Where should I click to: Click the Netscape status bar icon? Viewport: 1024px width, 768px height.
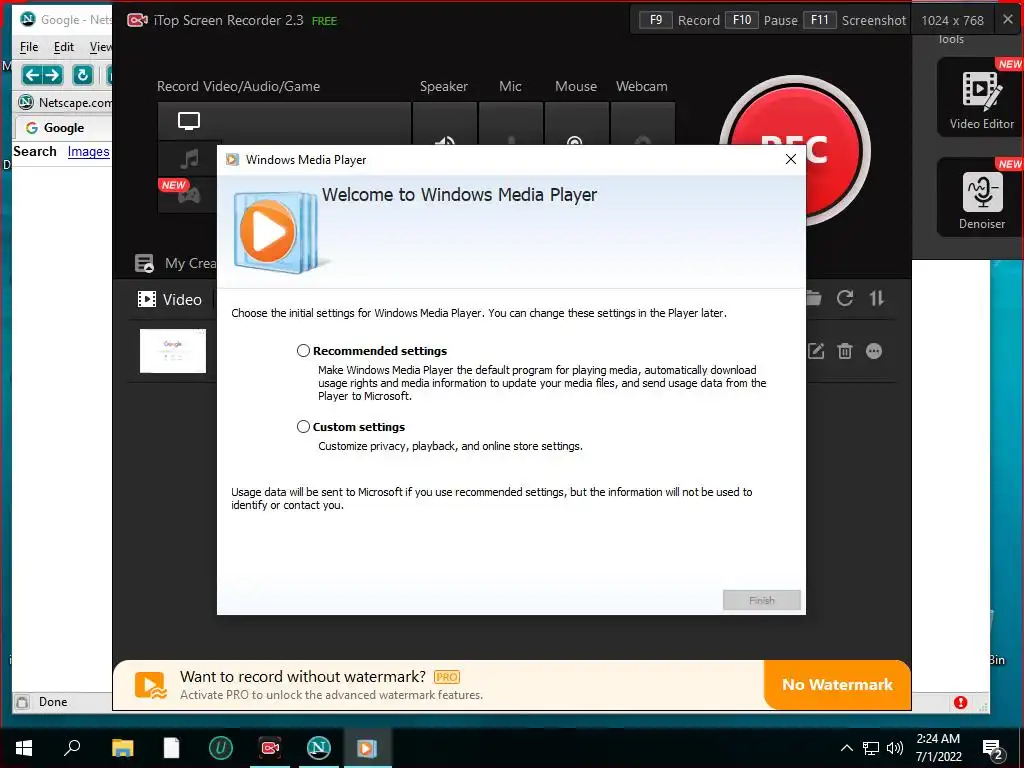[x=22, y=702]
